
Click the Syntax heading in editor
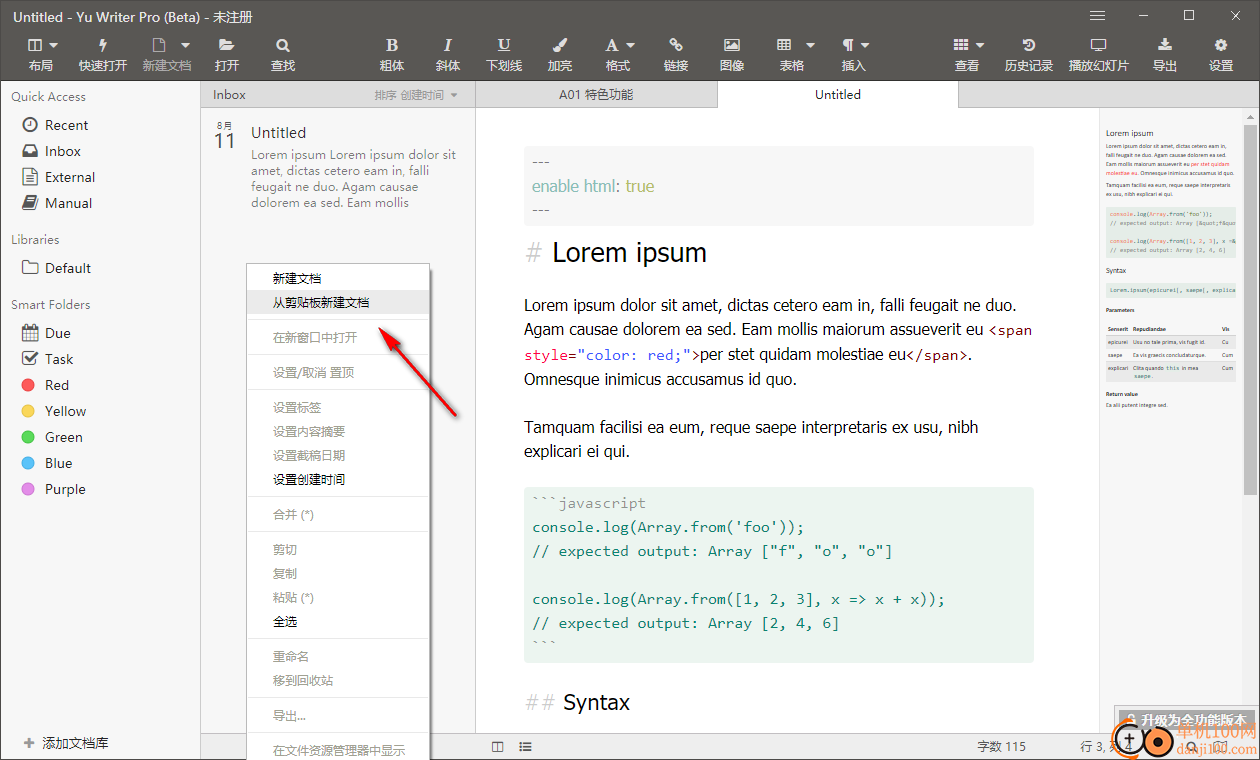[x=596, y=703]
